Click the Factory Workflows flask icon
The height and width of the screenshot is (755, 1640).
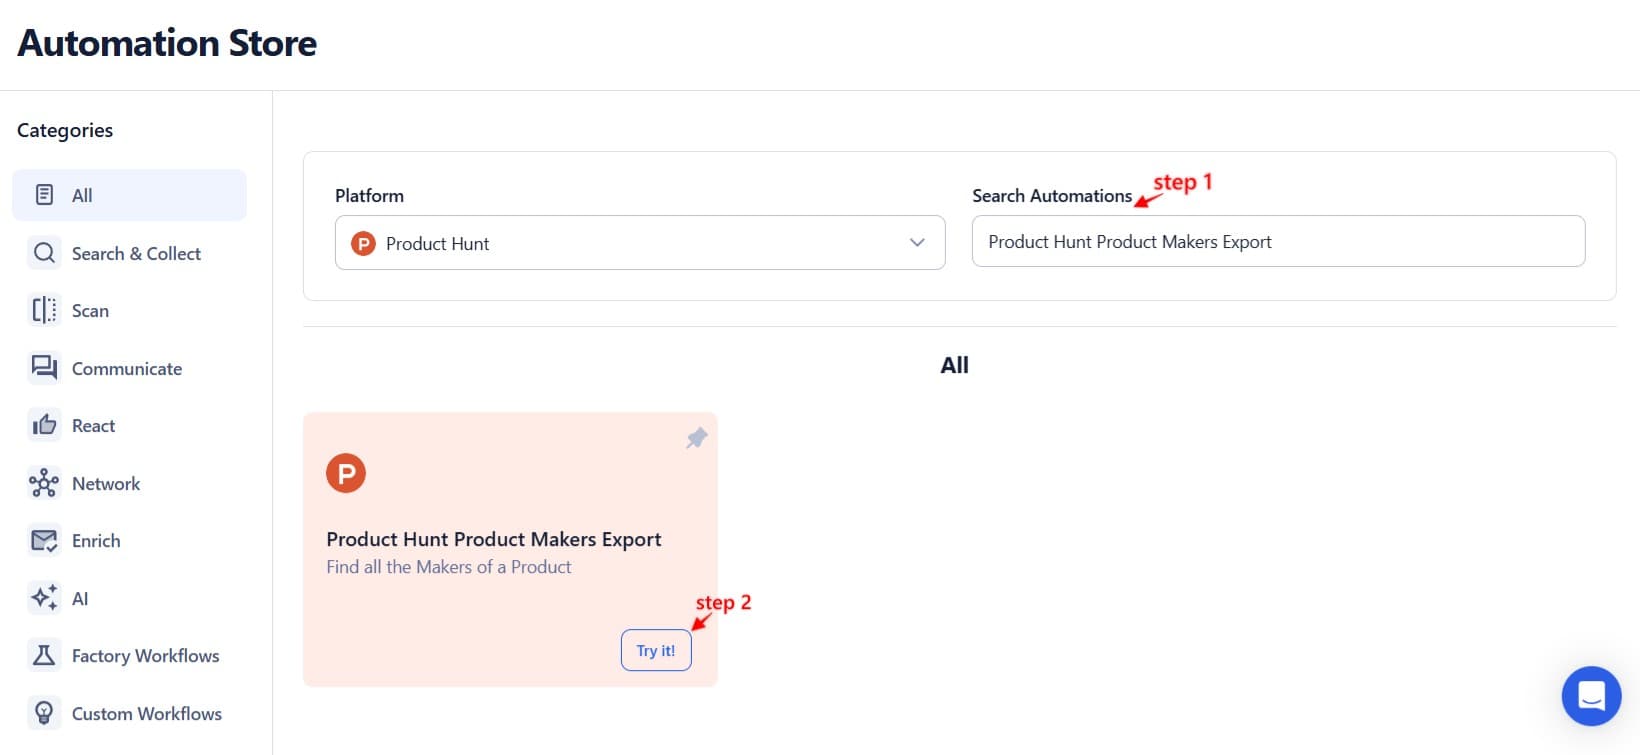(44, 655)
